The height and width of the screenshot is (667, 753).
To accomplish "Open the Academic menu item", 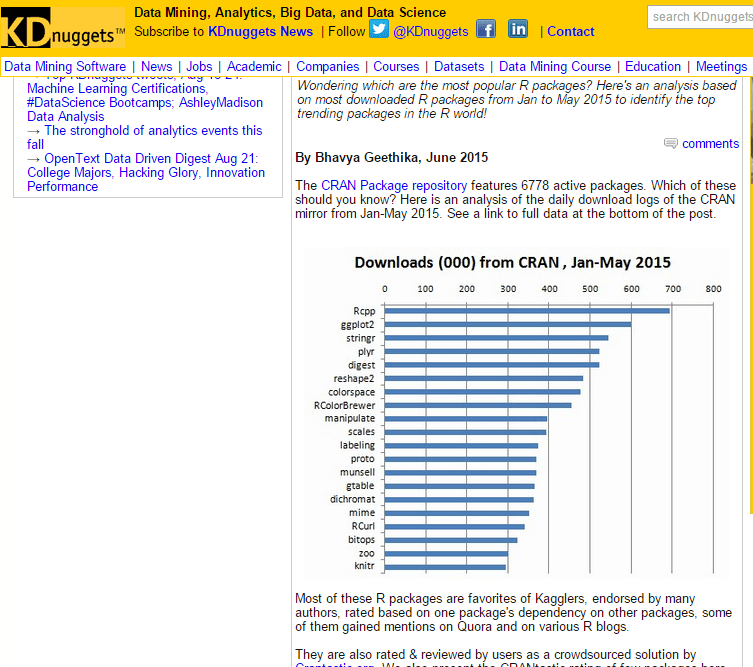I will point(254,66).
